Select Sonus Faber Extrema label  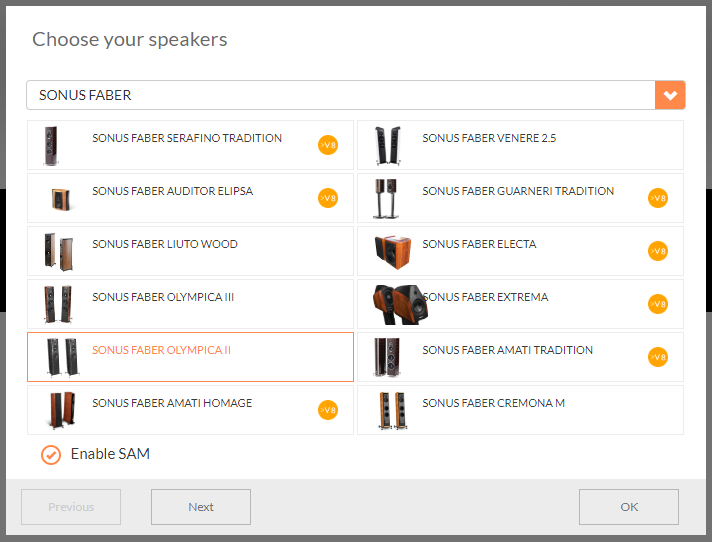[485, 297]
